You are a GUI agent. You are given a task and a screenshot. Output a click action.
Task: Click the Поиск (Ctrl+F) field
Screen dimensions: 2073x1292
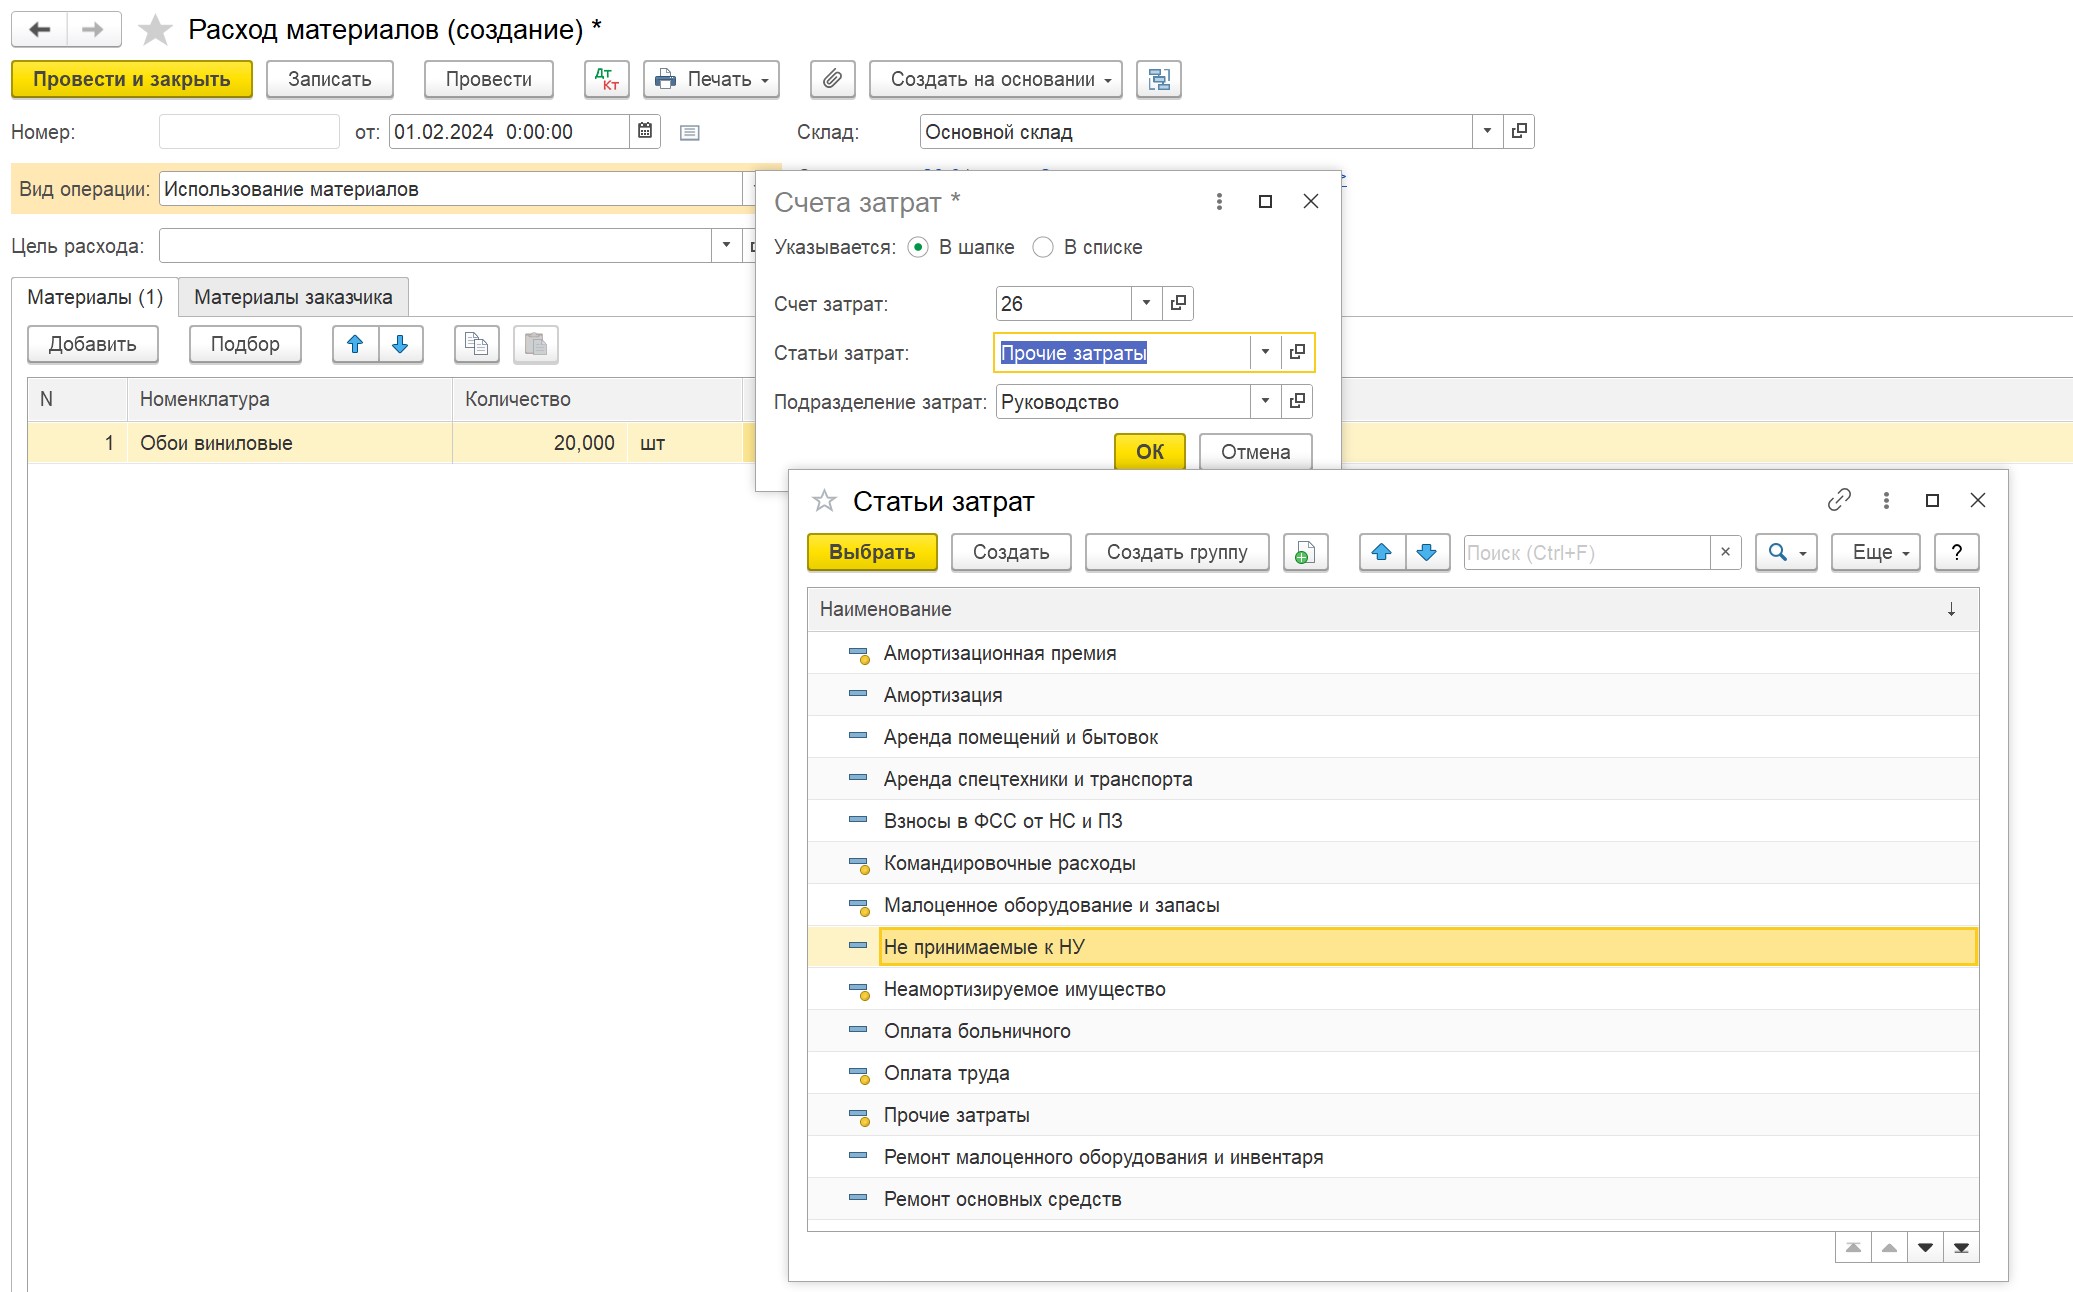pyautogui.click(x=1587, y=552)
